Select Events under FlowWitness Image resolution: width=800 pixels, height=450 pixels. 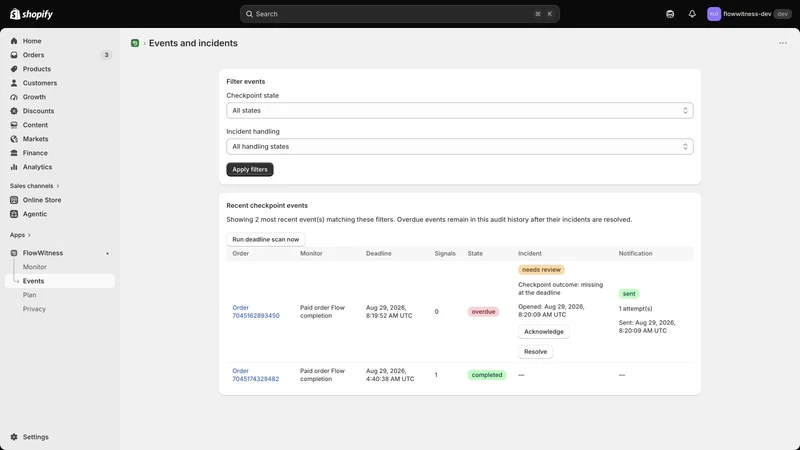click(60, 281)
